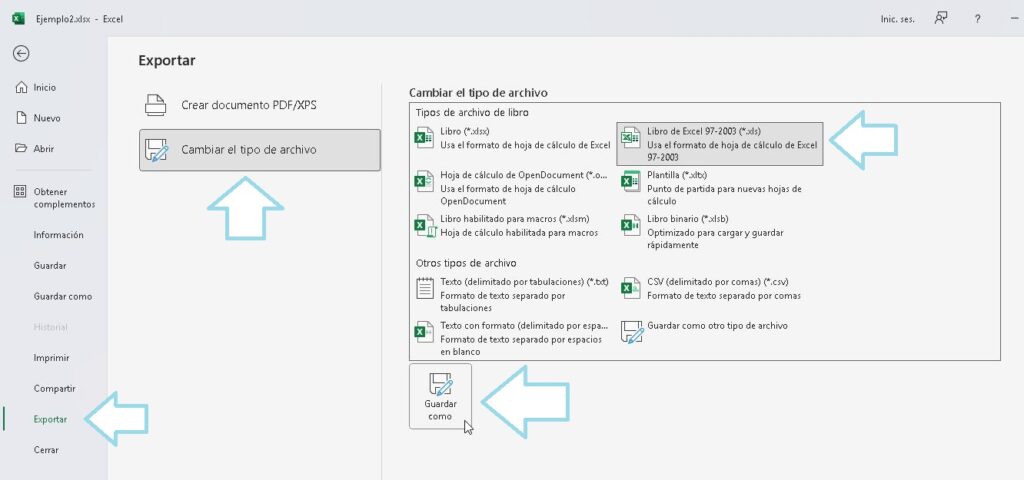Choose Crear documento PDF/XPS

[x=259, y=104]
